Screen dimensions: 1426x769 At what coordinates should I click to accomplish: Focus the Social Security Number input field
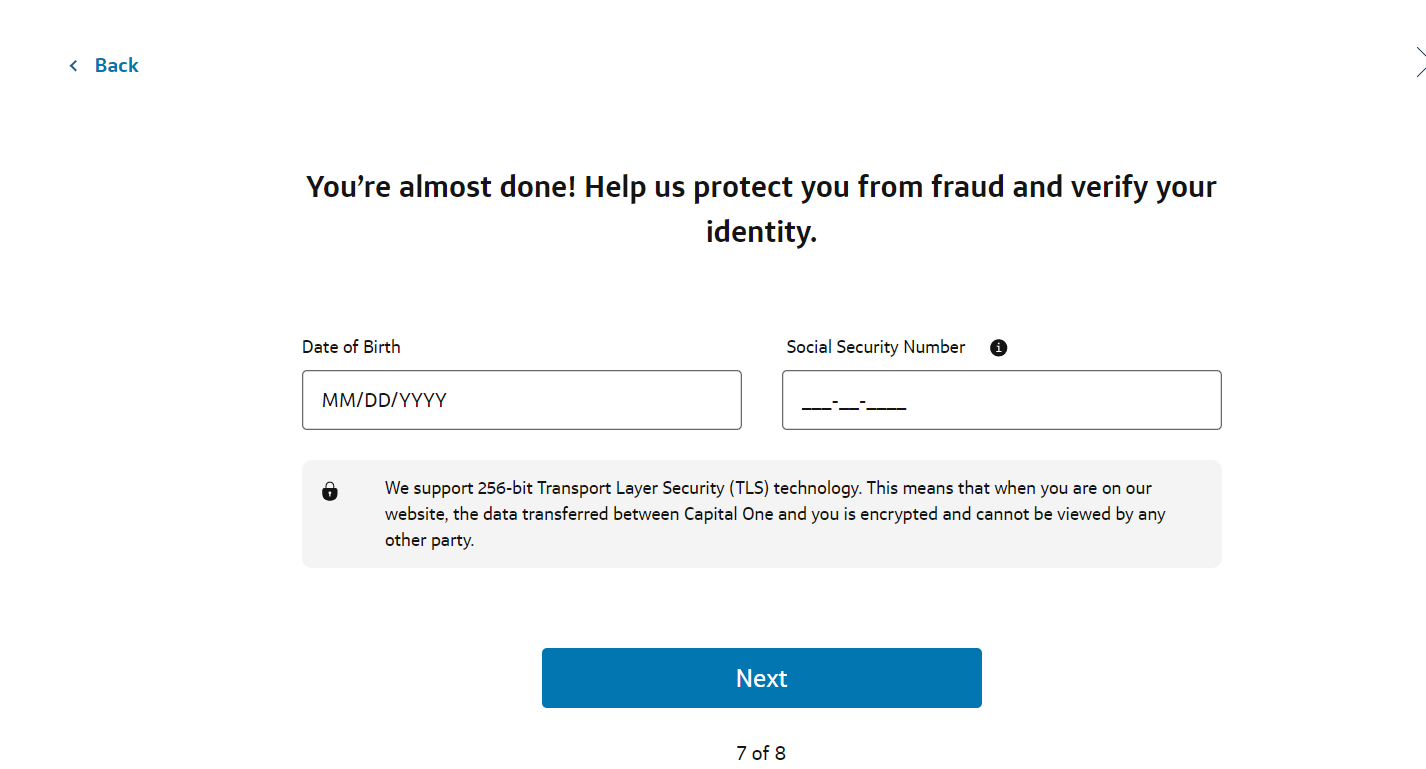point(1002,400)
